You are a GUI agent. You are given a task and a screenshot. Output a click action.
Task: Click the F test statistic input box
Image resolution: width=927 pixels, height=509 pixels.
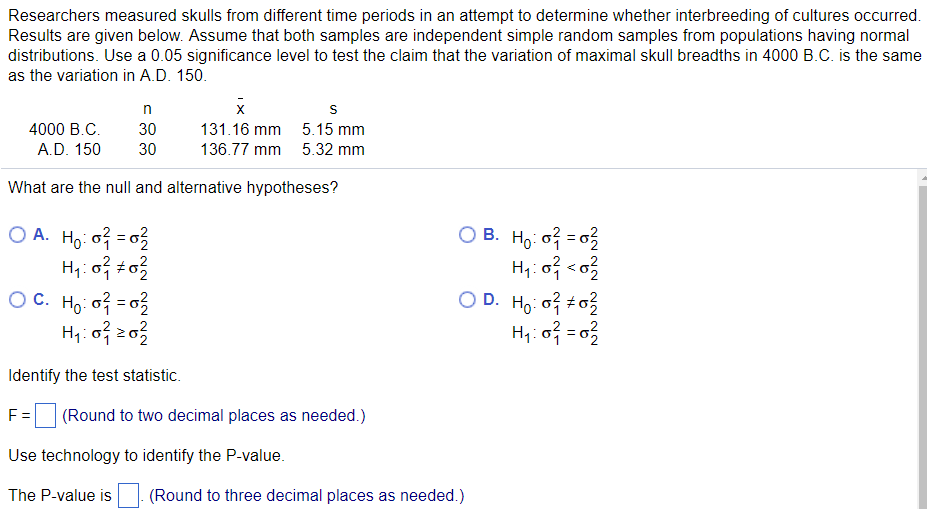(45, 415)
